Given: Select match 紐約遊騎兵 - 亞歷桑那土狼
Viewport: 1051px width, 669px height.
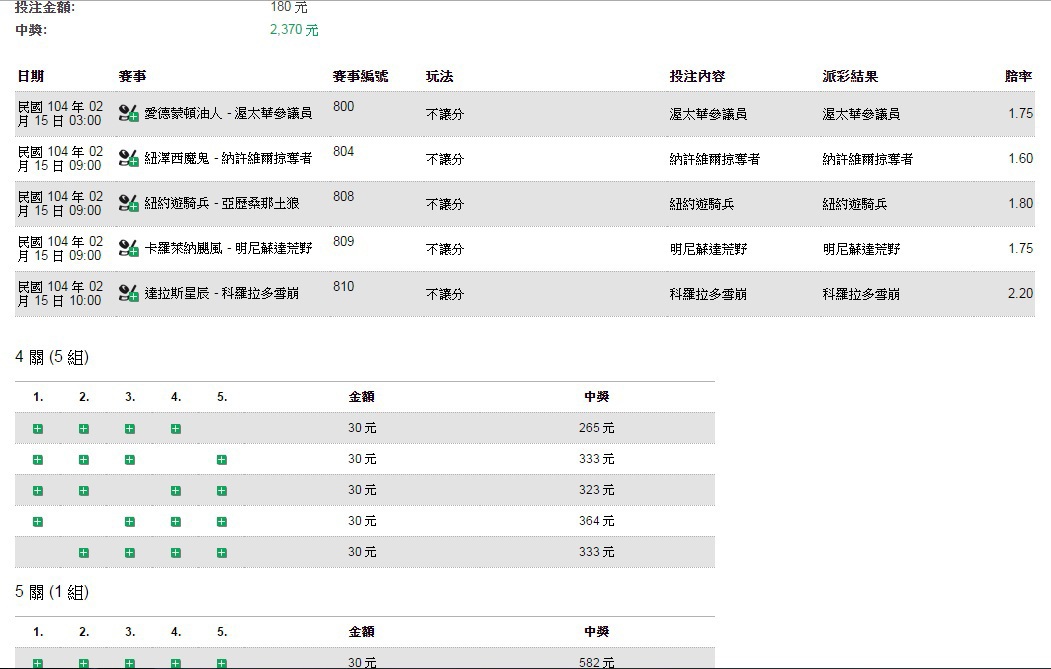Looking at the screenshot, I should tap(222, 203).
